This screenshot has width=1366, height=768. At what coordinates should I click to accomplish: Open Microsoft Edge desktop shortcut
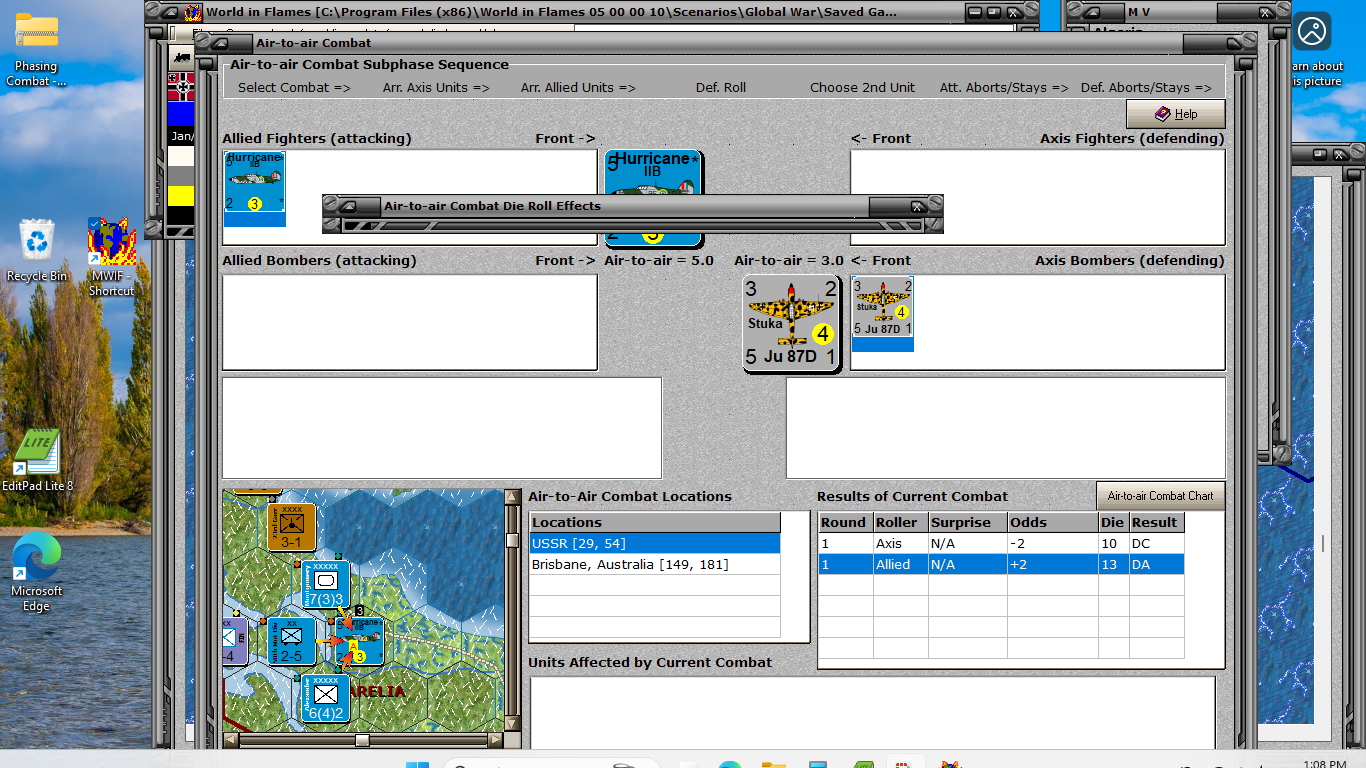37,572
